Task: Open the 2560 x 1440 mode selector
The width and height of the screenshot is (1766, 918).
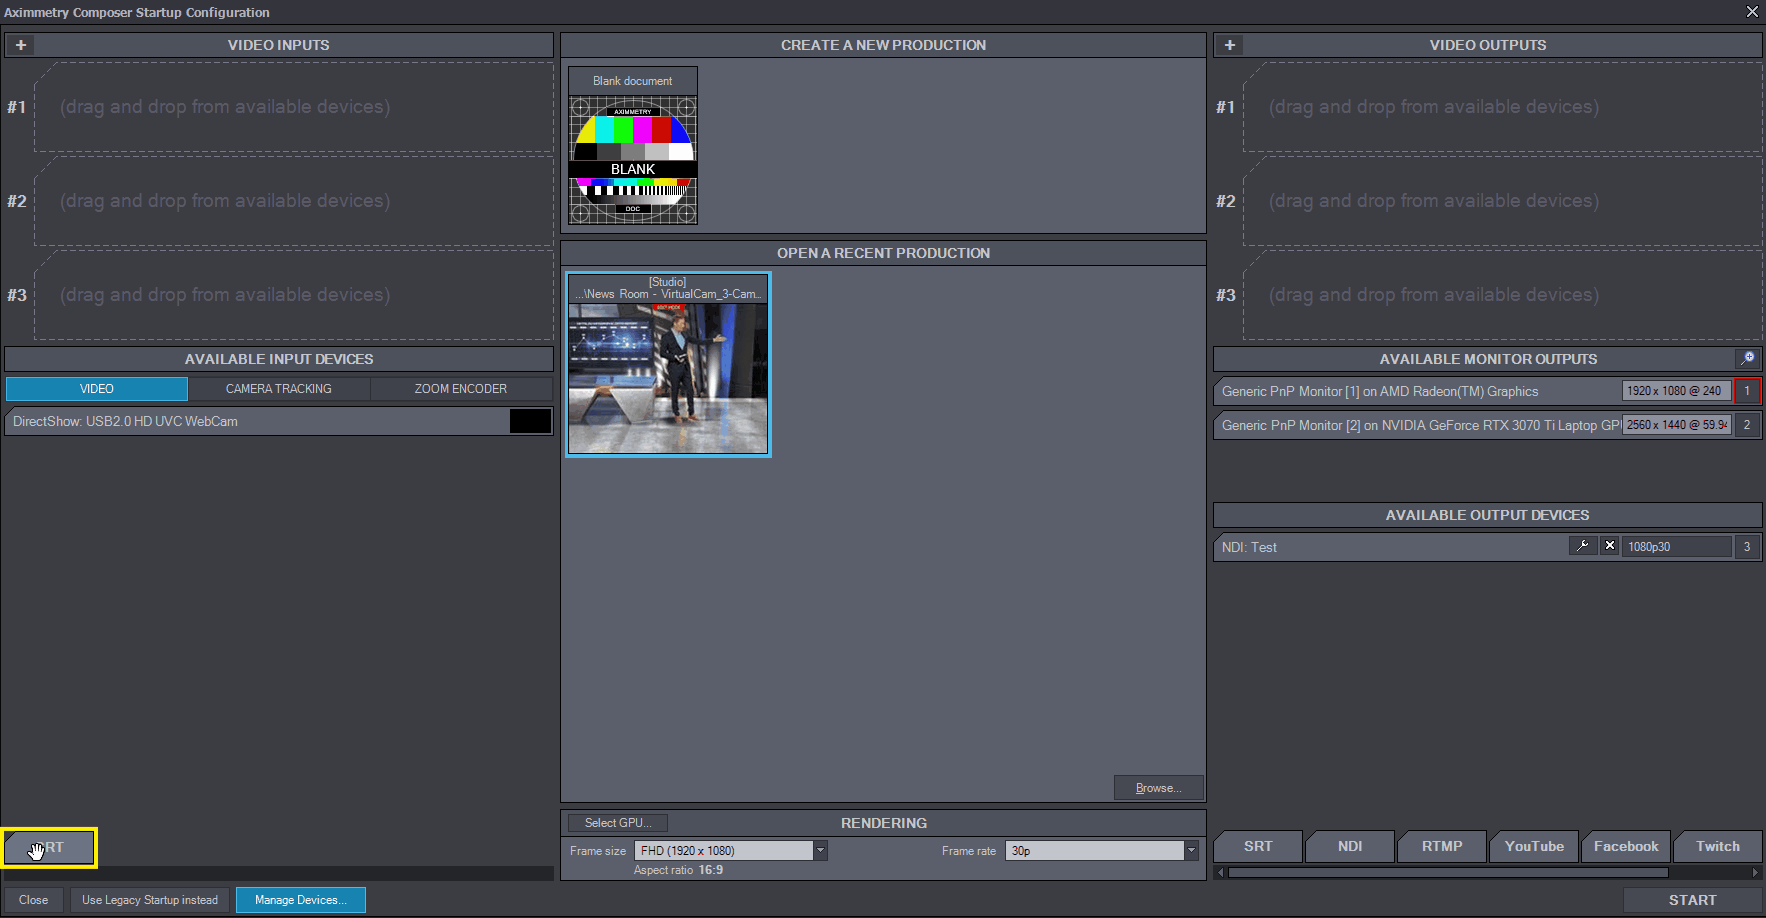Action: point(1676,425)
